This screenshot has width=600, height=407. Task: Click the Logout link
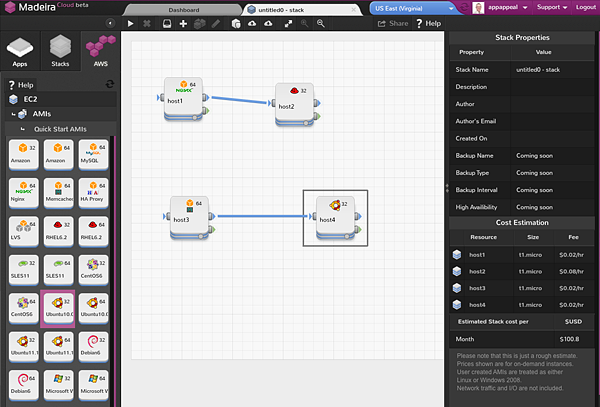pyautogui.click(x=585, y=7)
